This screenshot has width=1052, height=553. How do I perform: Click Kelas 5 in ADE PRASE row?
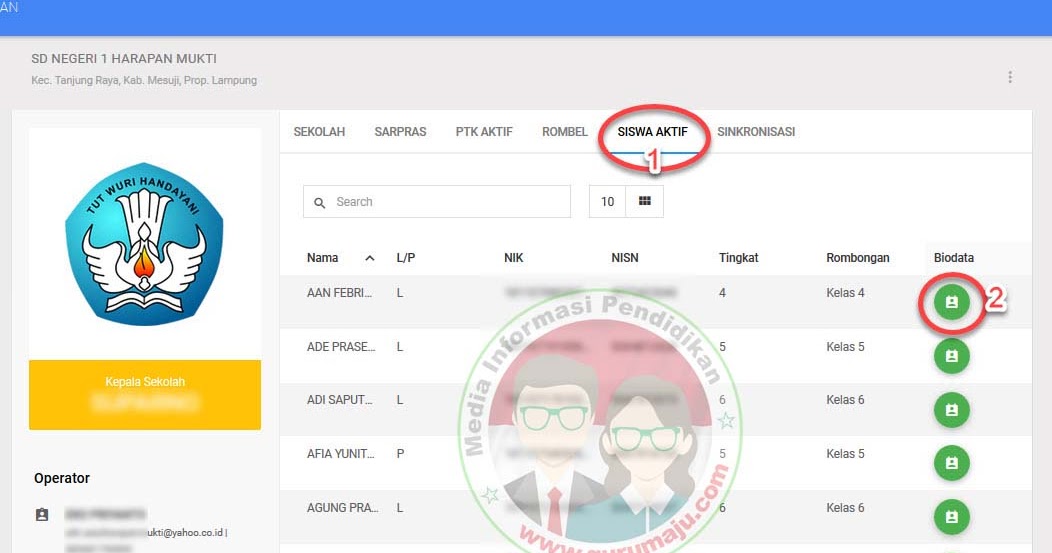845,346
